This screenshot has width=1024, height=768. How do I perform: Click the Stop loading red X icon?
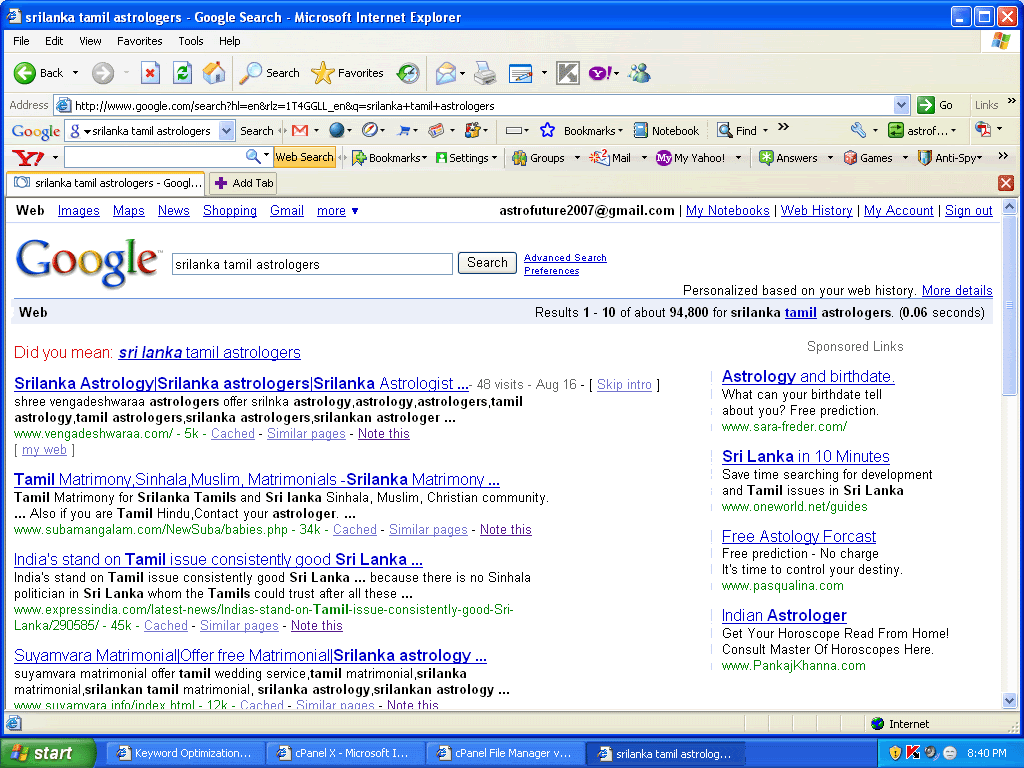coord(151,72)
